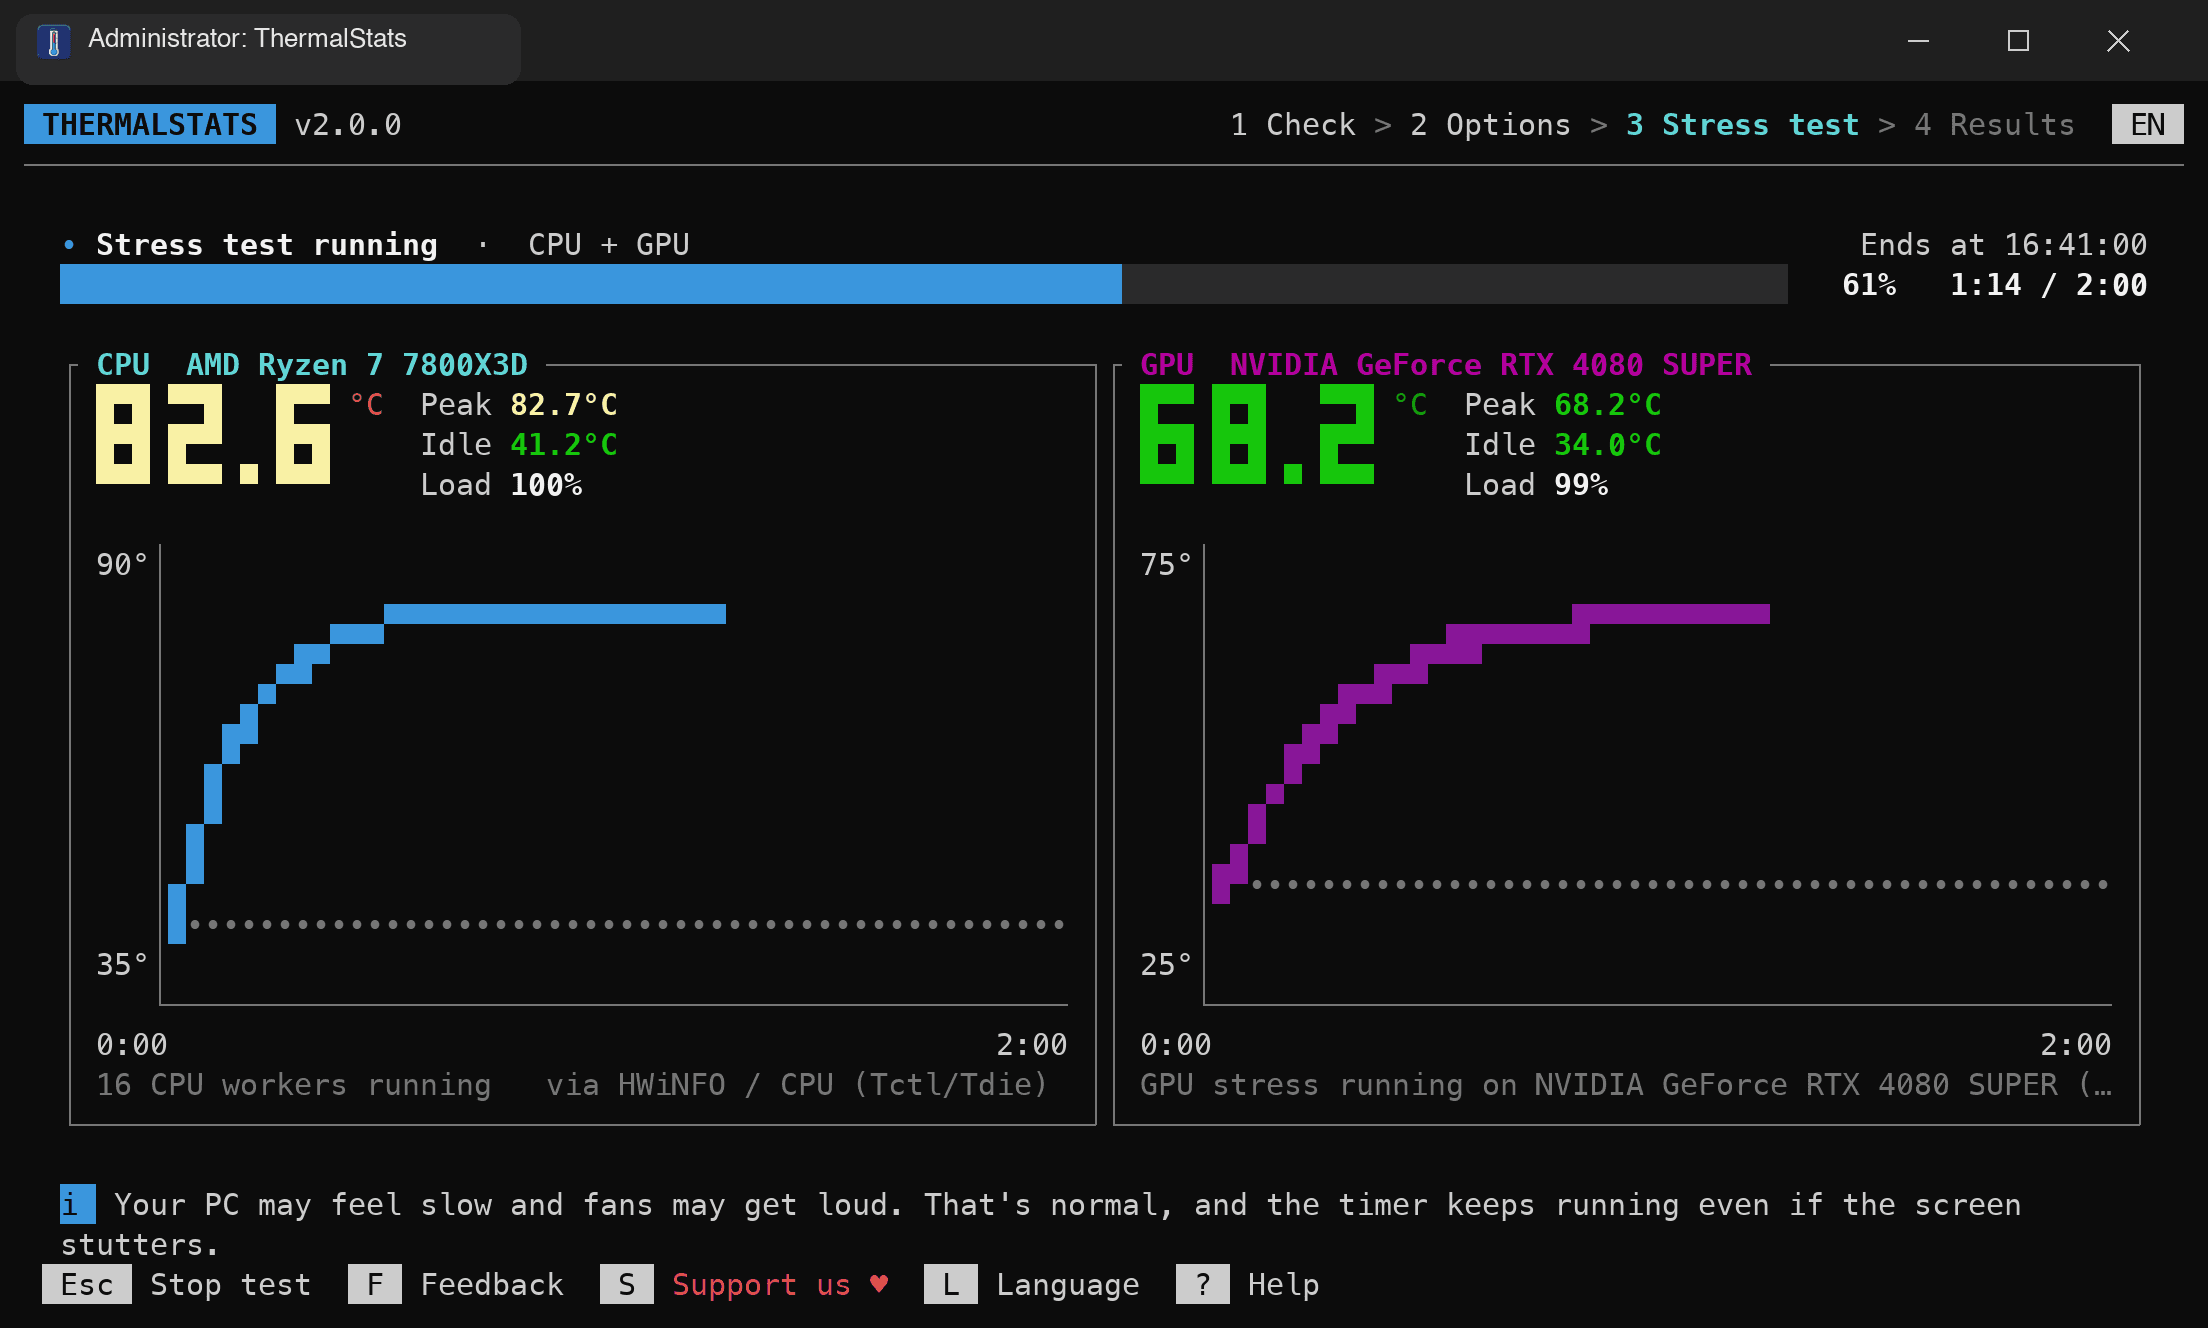Image resolution: width=2208 pixels, height=1328 pixels.
Task: Go to step 2 Options
Action: pos(1491,124)
